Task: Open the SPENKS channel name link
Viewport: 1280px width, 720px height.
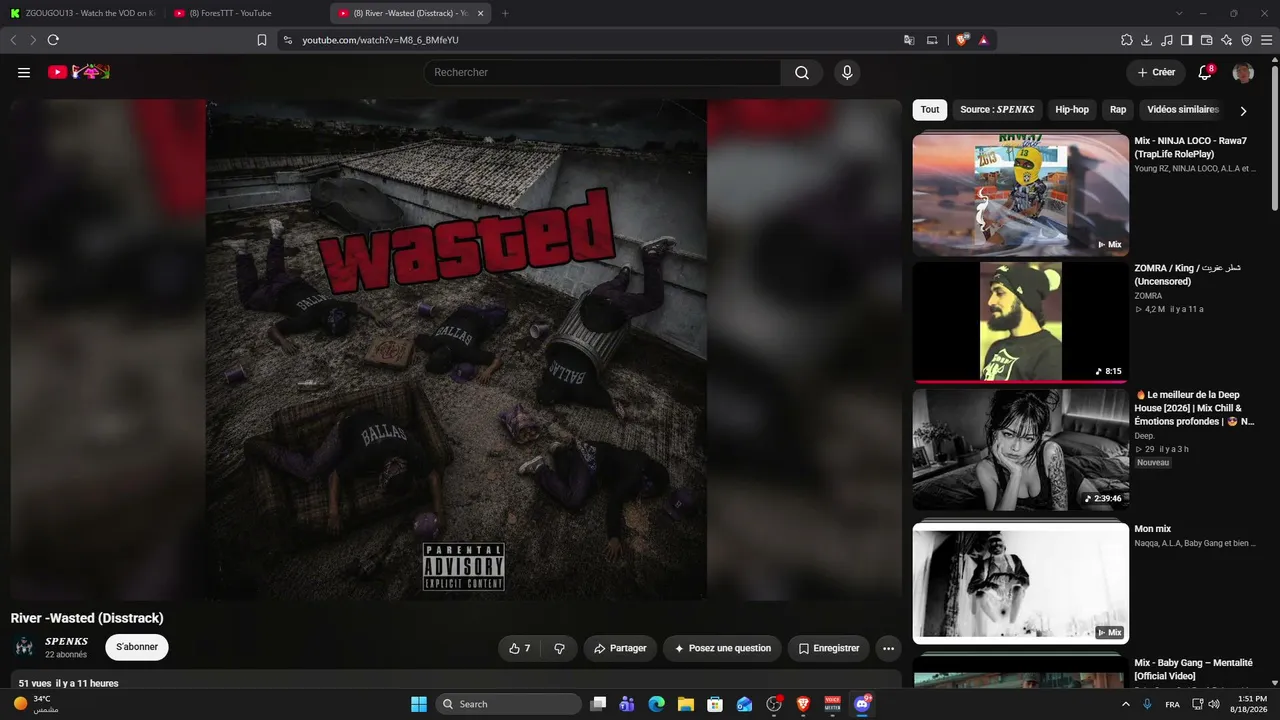Action: [66, 641]
